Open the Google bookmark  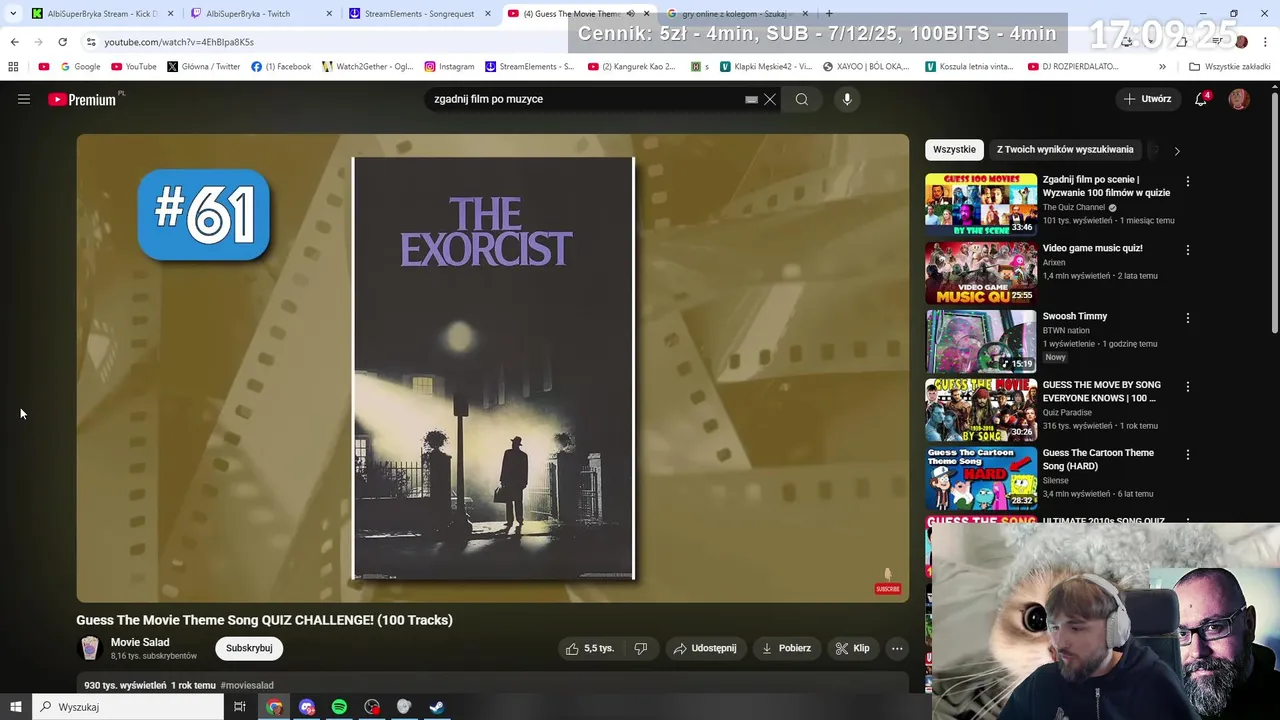80,67
